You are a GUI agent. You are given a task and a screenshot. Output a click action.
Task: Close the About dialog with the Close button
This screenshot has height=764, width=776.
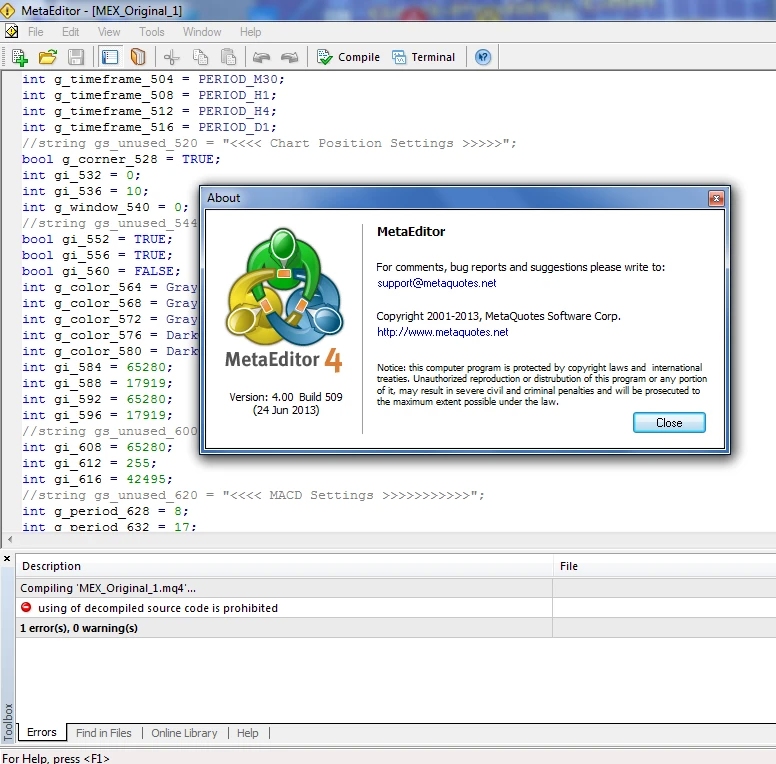[669, 423]
